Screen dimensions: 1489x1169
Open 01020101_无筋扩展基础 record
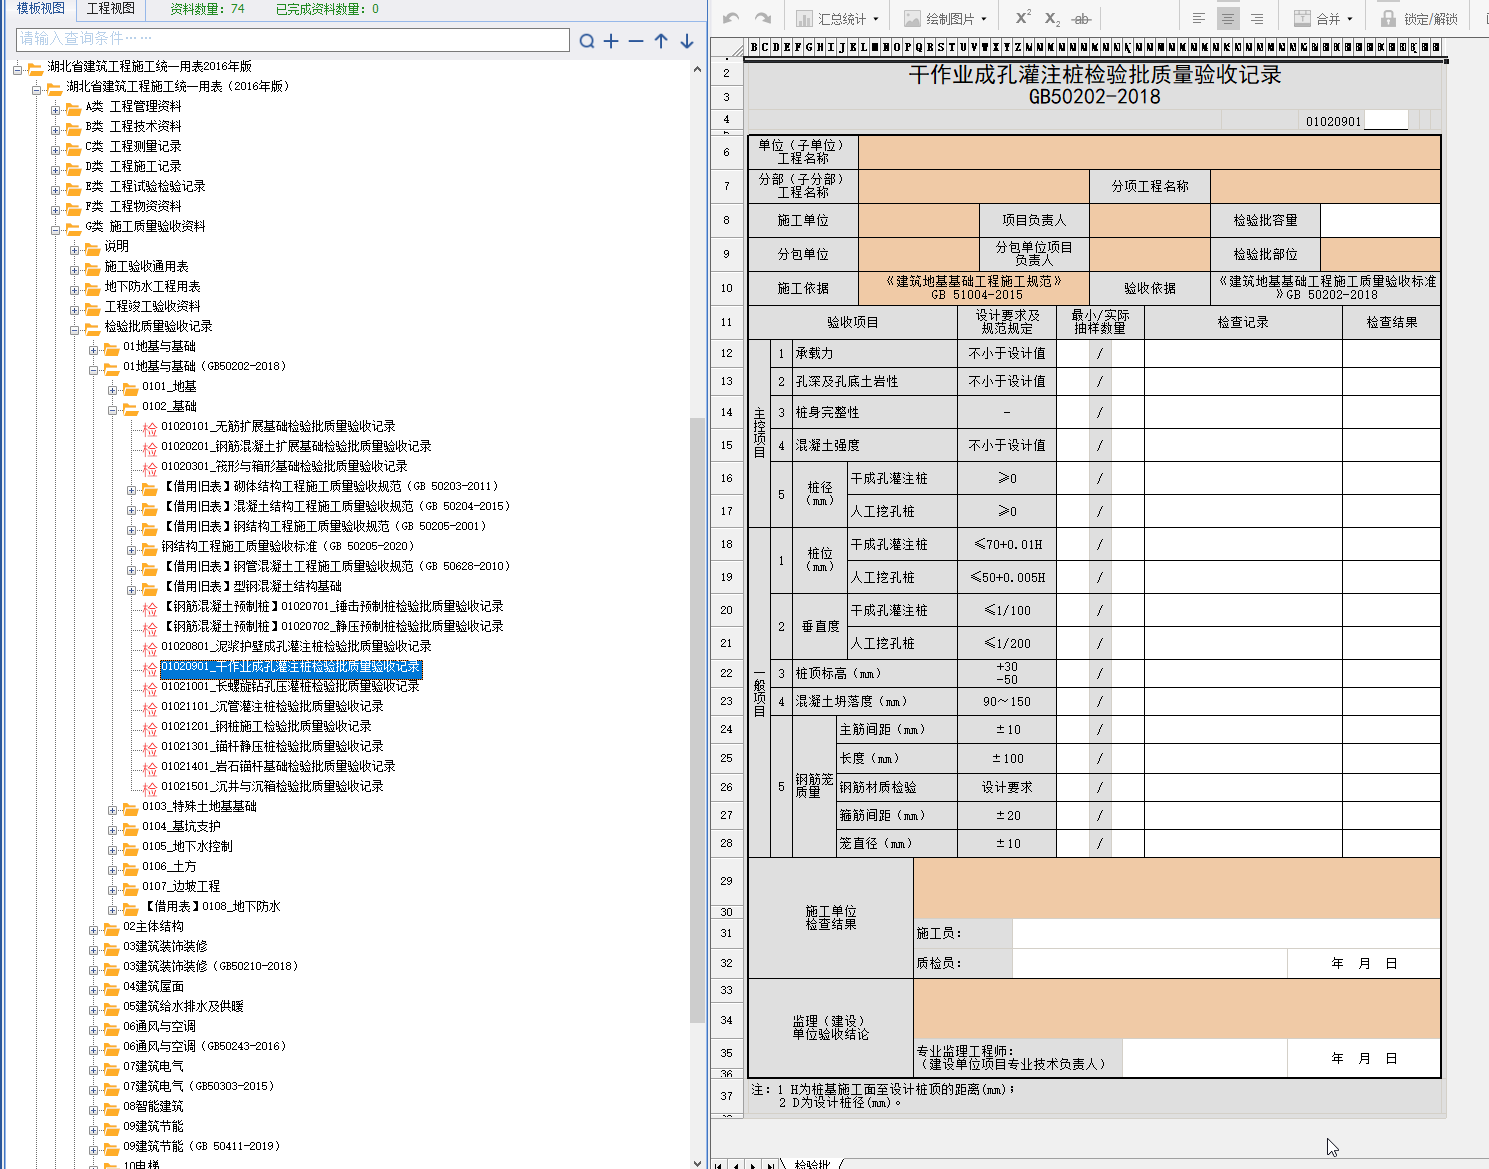point(278,426)
